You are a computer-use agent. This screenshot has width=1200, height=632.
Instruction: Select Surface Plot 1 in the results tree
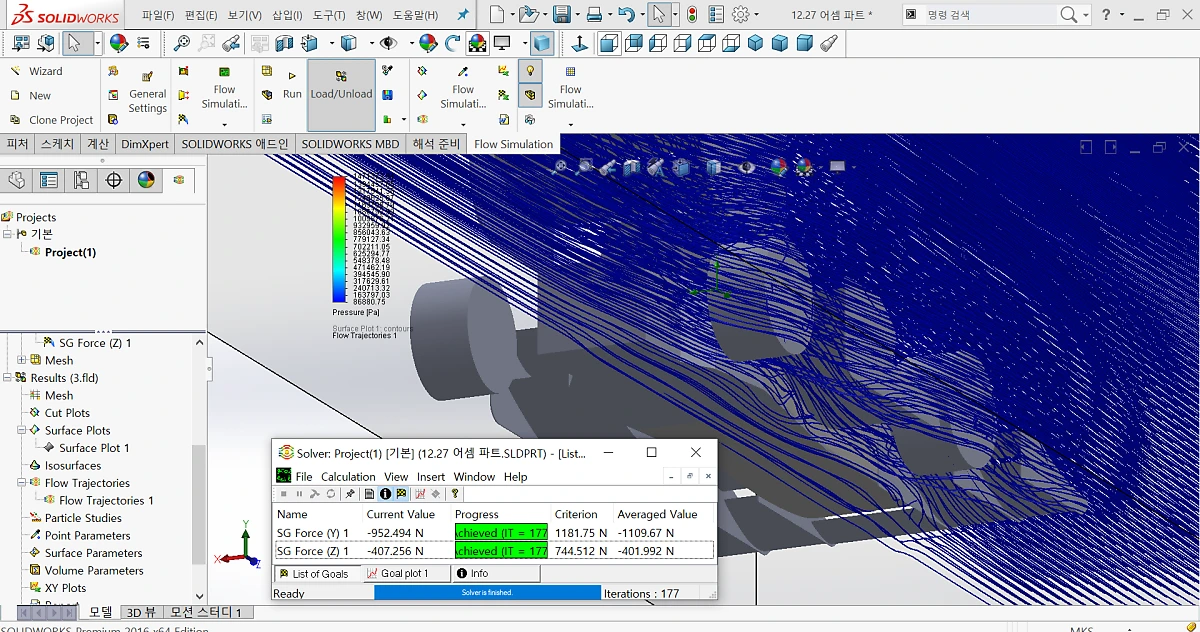94,448
